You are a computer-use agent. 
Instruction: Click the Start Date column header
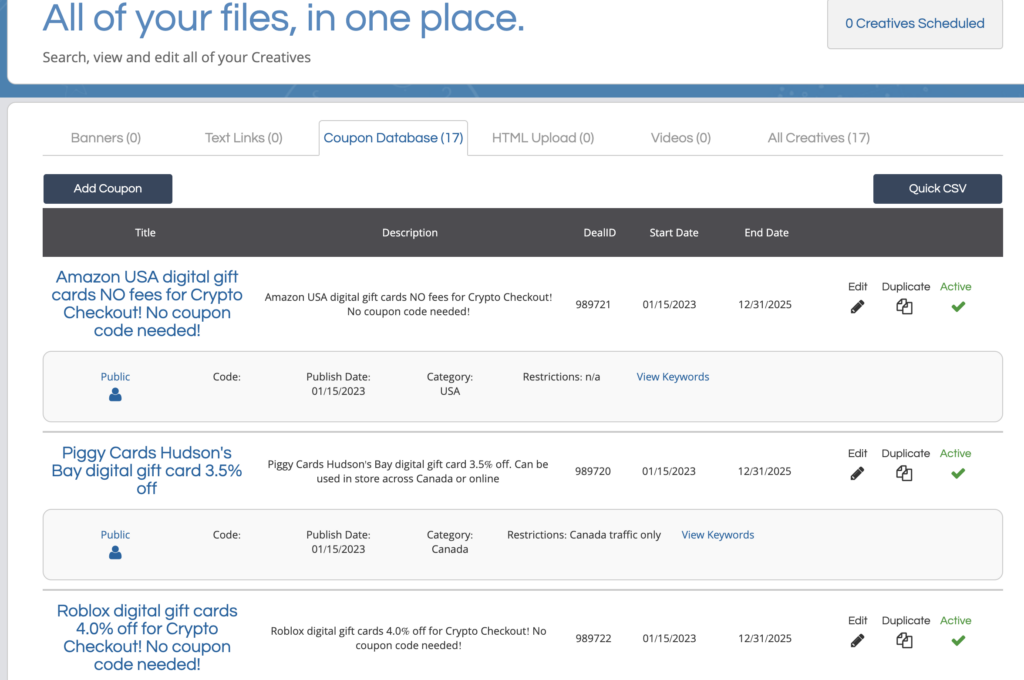coord(673,233)
